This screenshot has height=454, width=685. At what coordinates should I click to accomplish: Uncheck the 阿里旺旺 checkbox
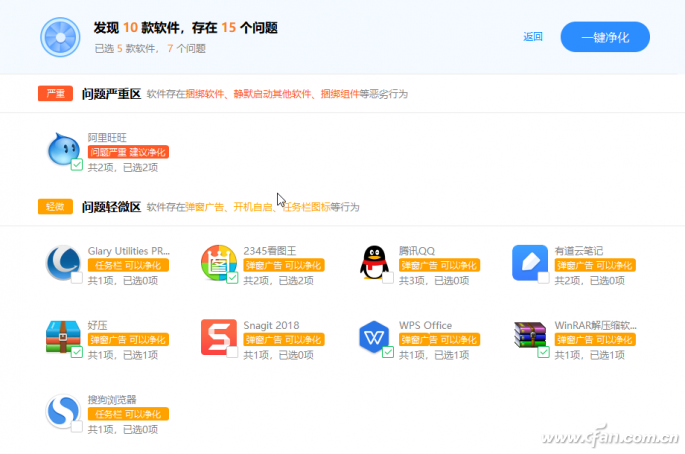click(x=76, y=165)
